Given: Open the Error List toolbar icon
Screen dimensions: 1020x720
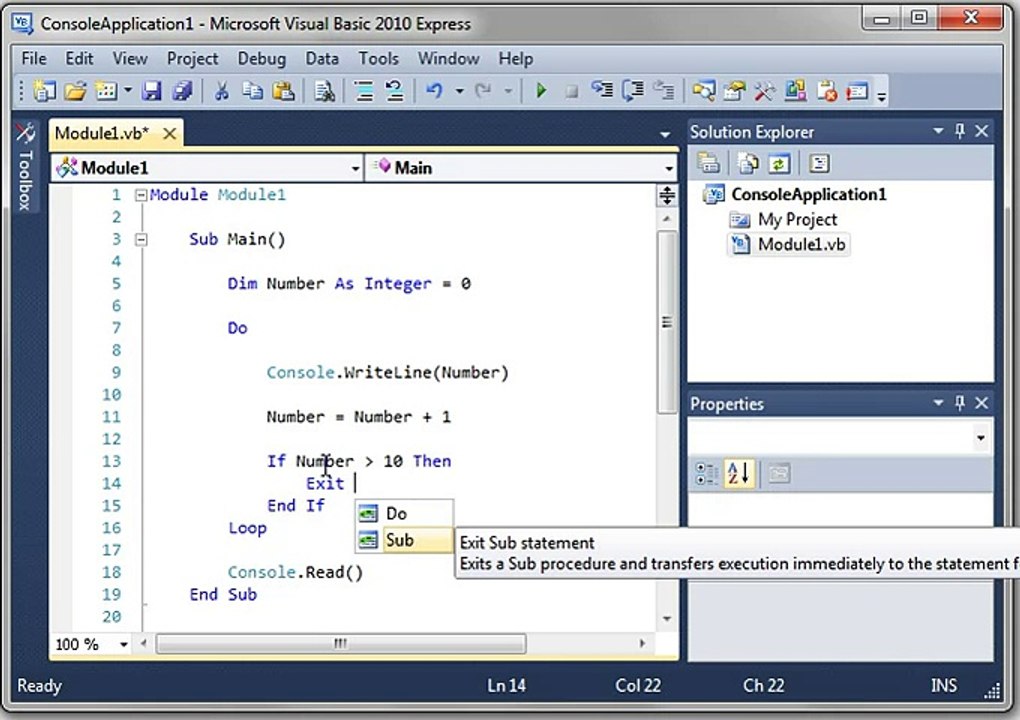Looking at the screenshot, I should [x=826, y=90].
